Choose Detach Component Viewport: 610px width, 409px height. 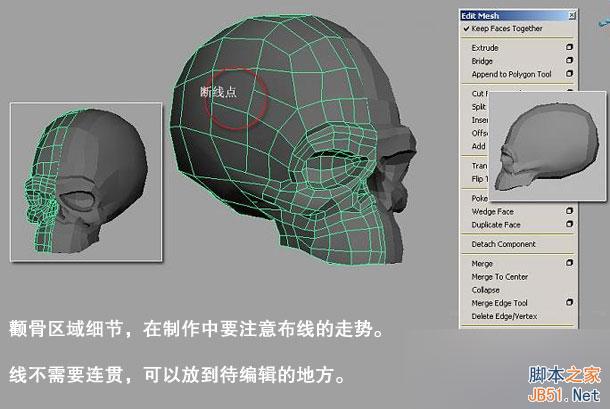coord(503,244)
